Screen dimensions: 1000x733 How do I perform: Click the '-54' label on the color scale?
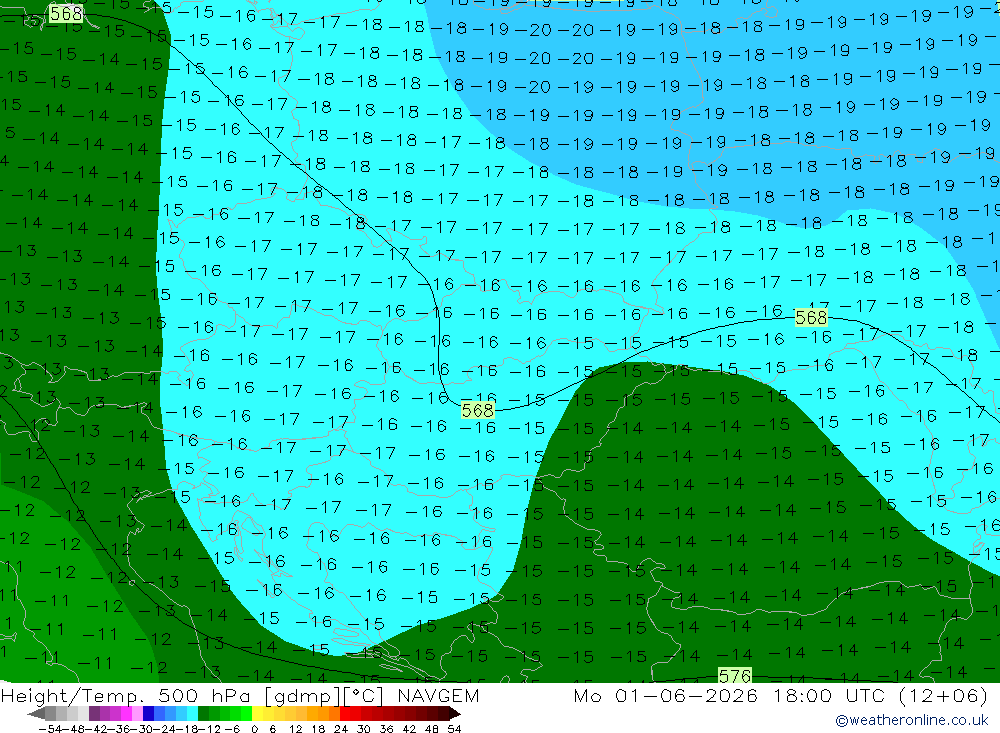pos(50,729)
